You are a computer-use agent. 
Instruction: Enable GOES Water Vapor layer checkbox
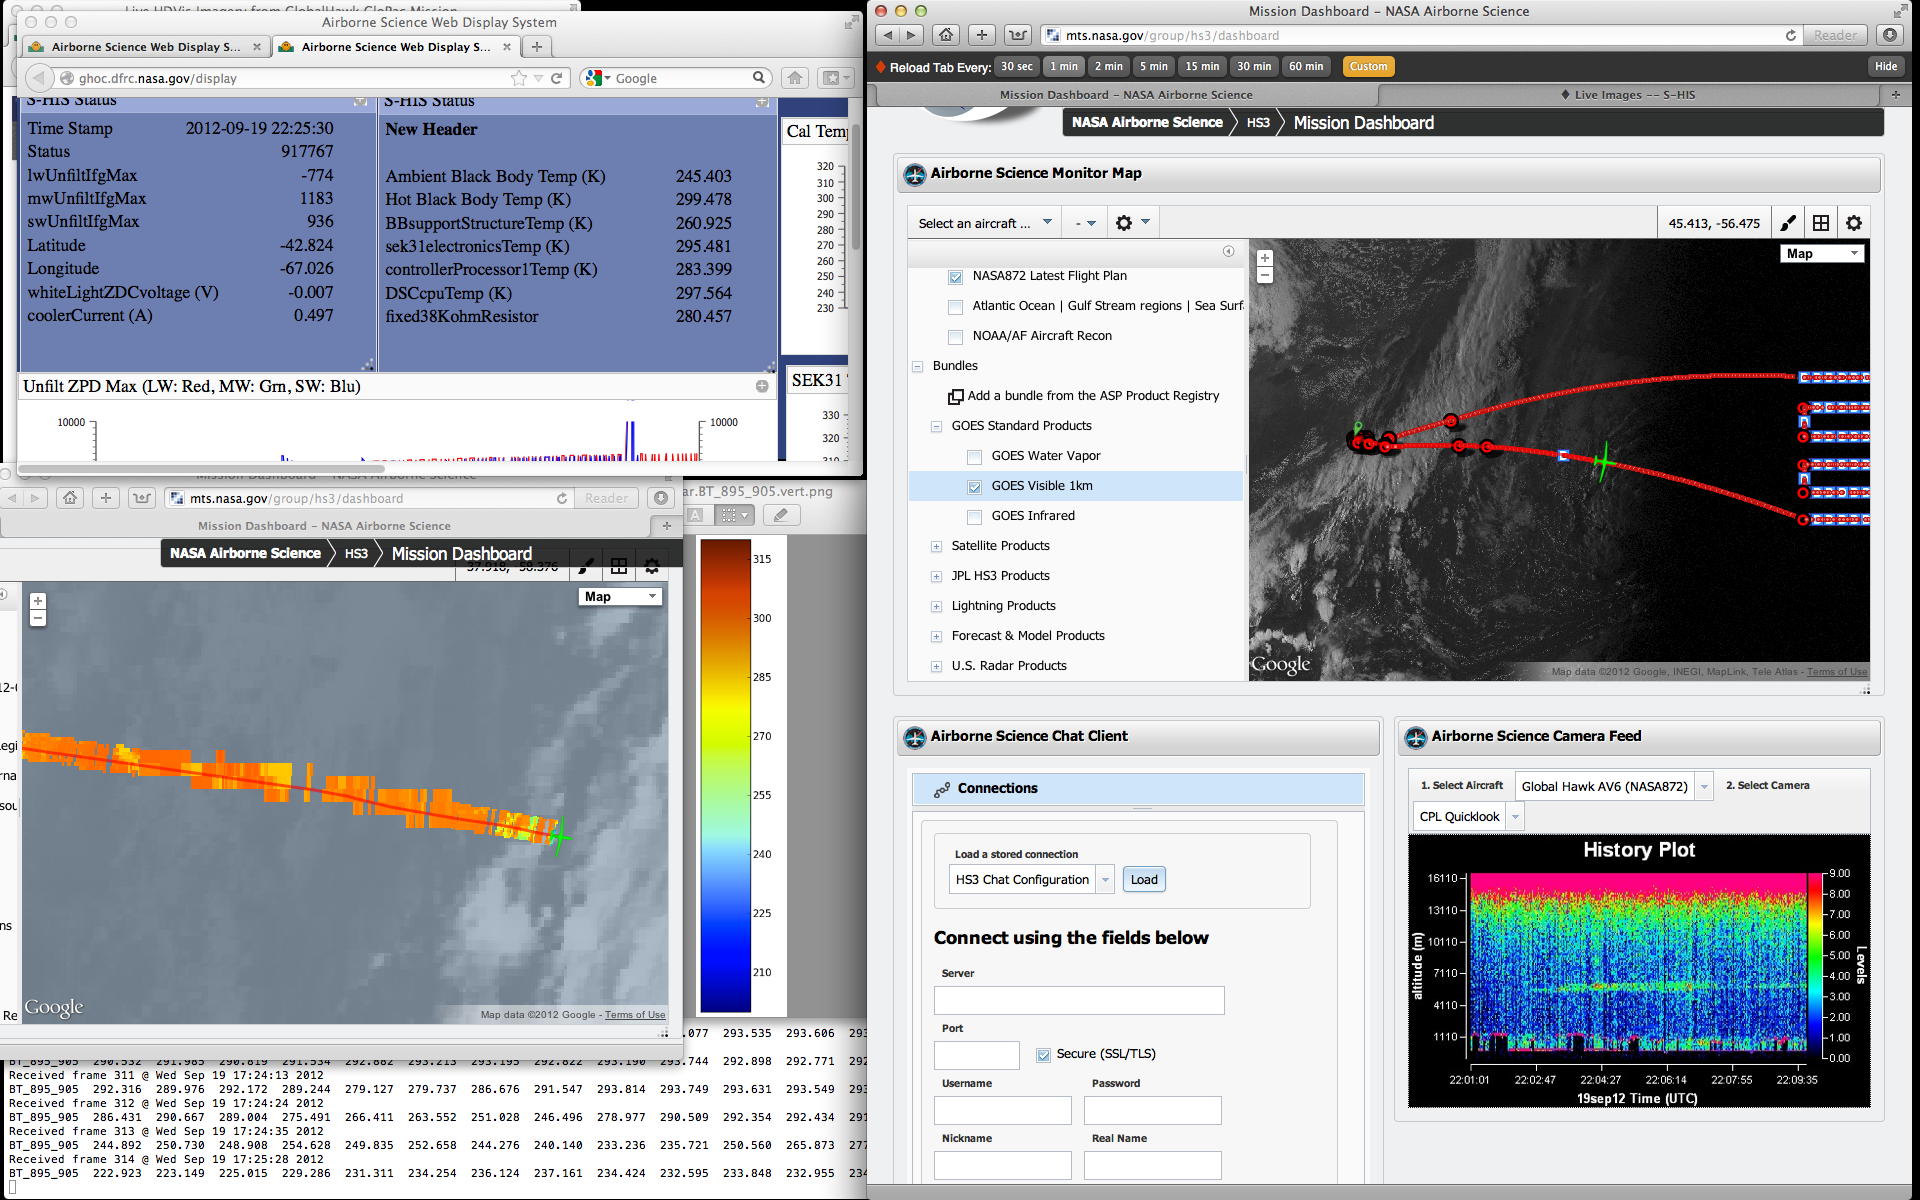(x=974, y=457)
